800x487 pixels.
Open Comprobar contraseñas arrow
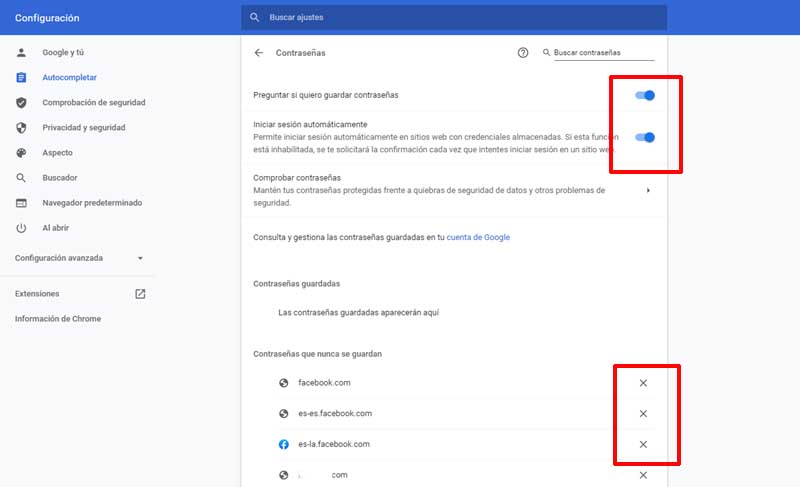648,190
